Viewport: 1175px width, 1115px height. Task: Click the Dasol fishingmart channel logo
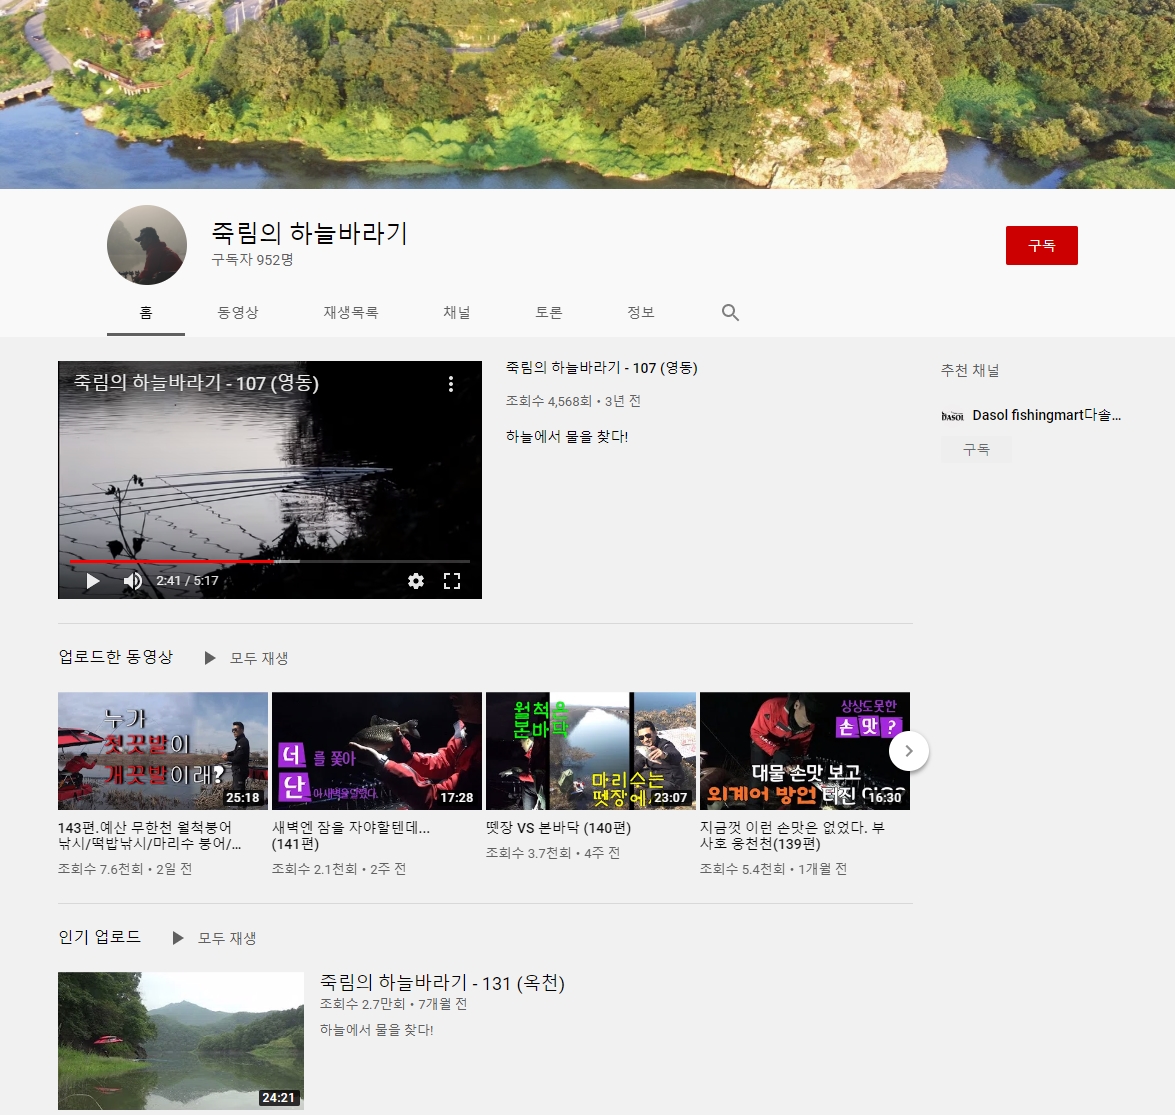coord(952,415)
